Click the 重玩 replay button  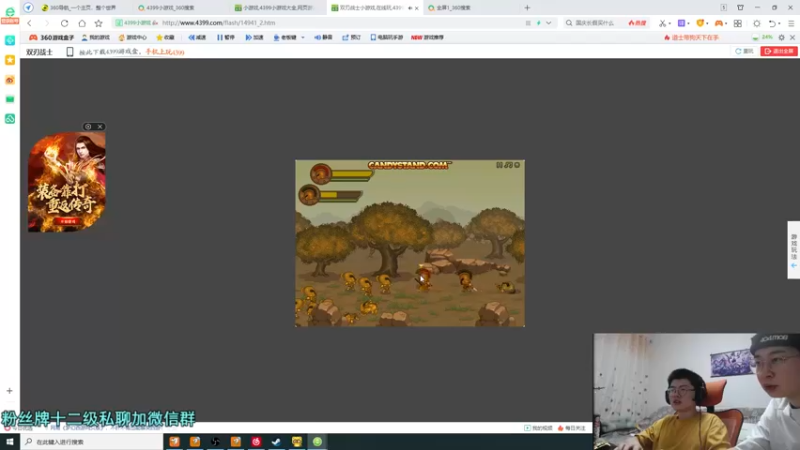pos(744,51)
